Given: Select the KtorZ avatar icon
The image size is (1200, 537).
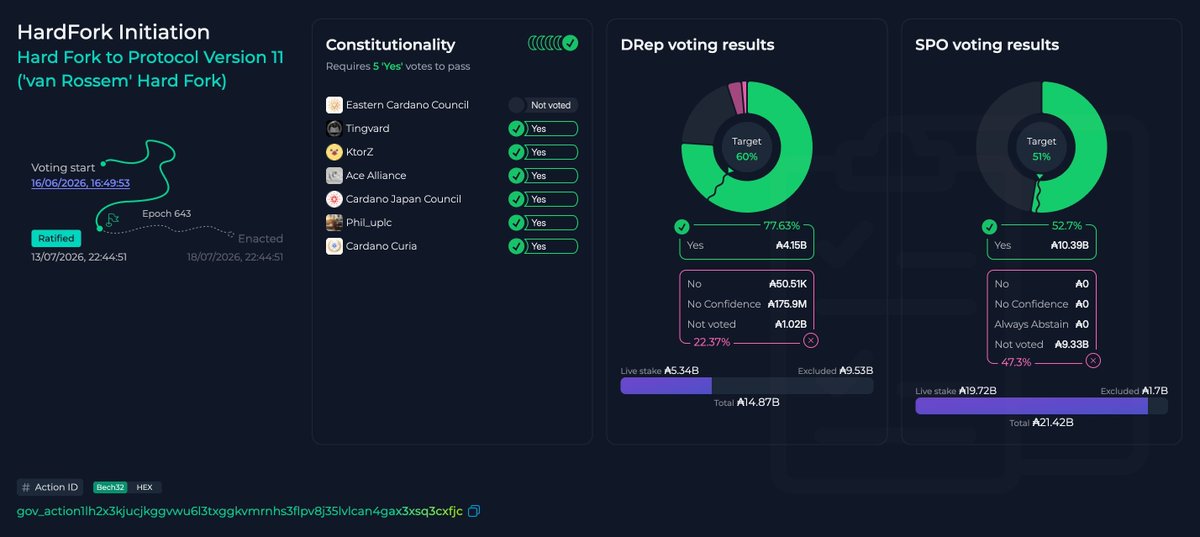Looking at the screenshot, I should [x=334, y=152].
